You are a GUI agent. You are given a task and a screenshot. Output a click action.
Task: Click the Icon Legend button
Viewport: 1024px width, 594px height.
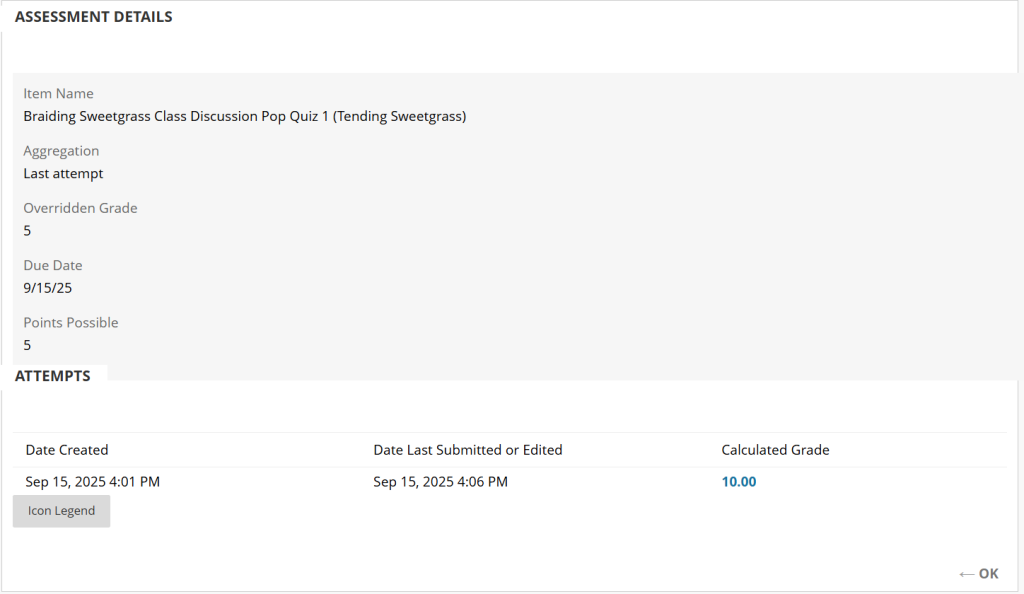click(61, 511)
